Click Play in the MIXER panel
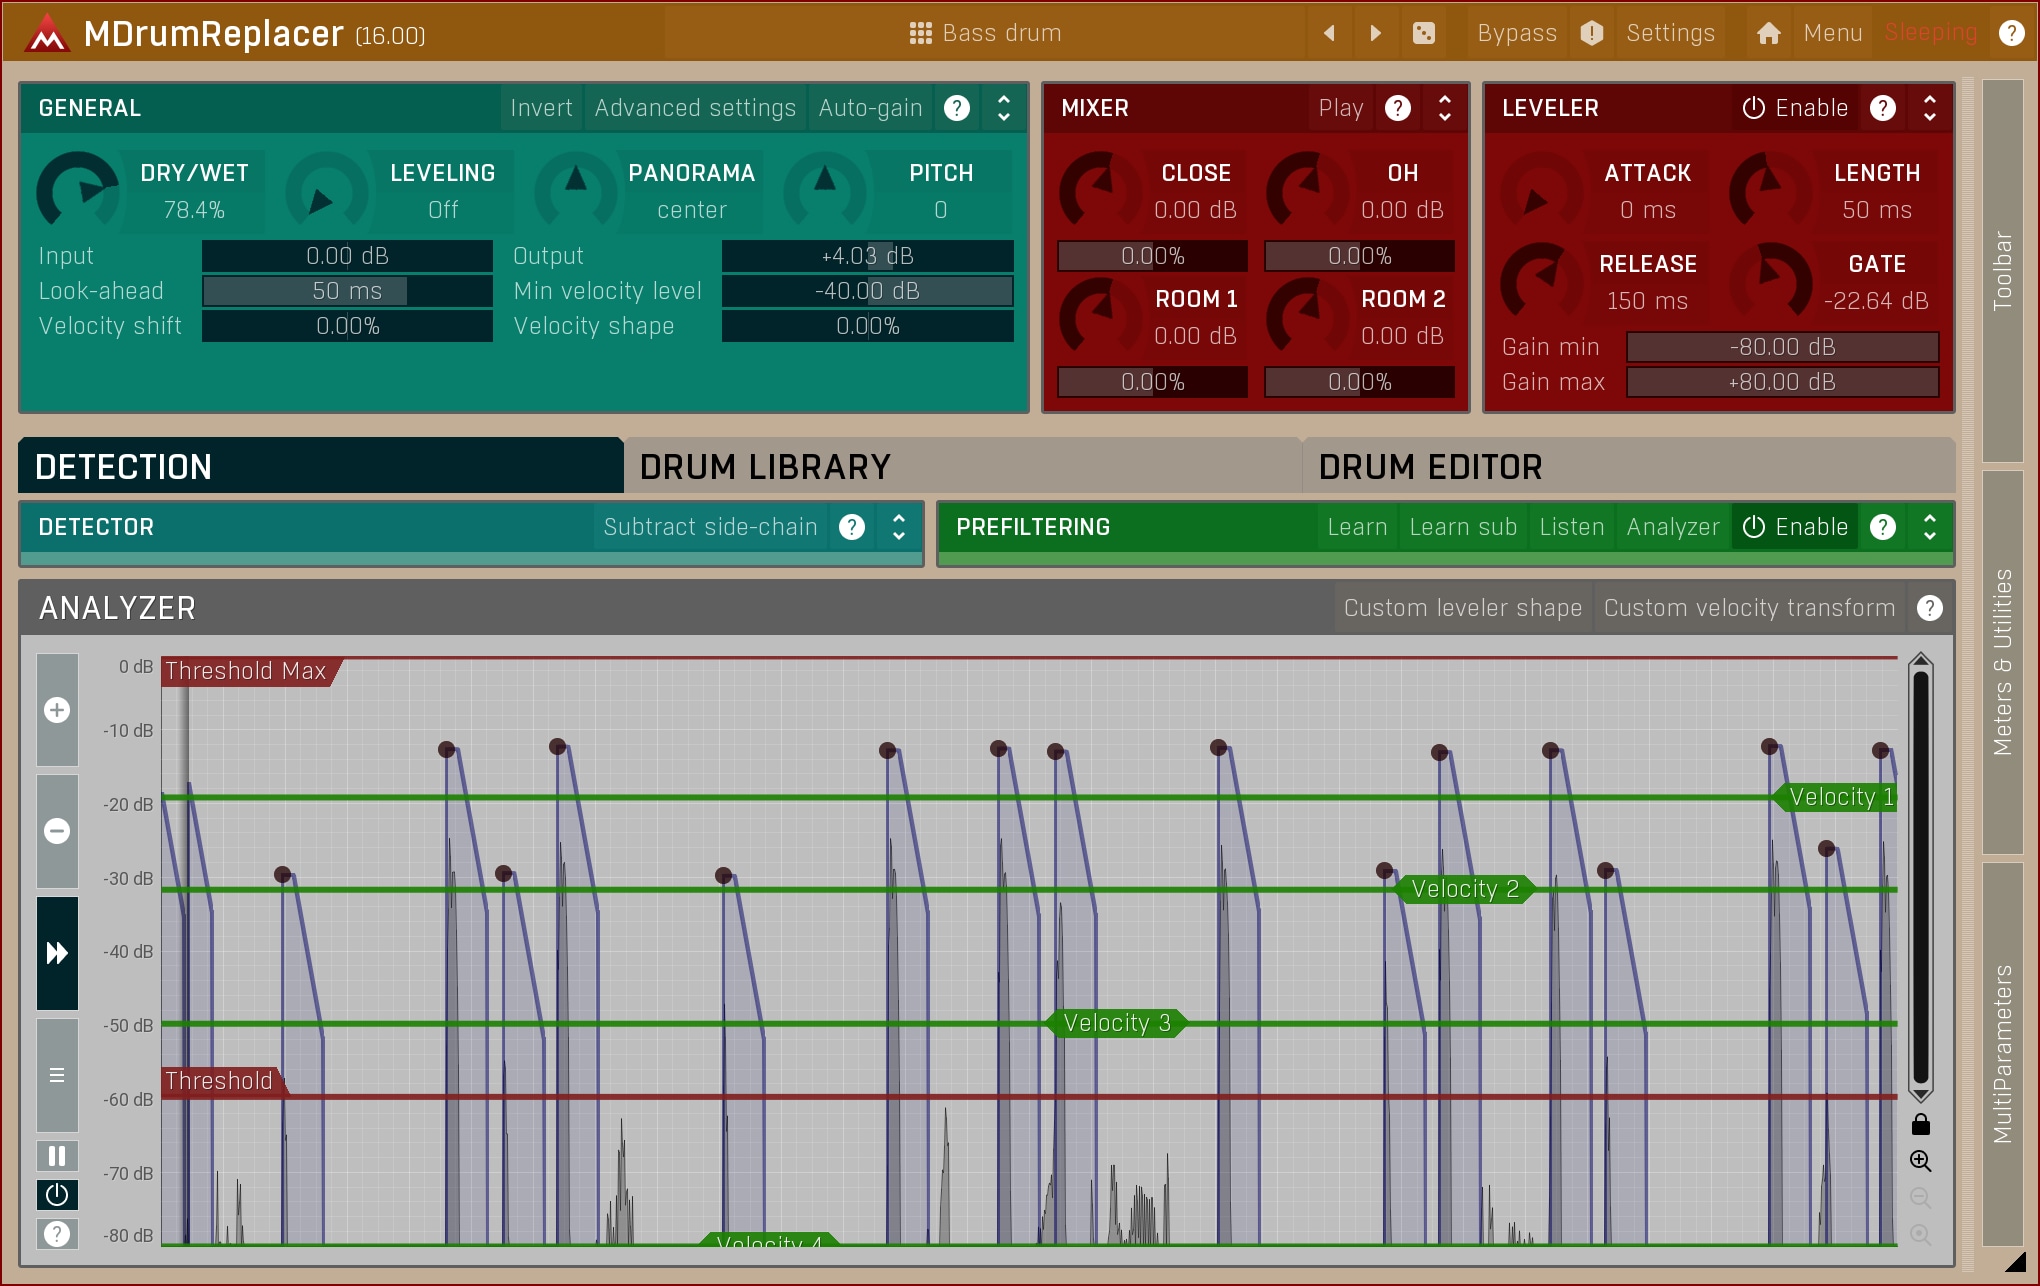The image size is (2040, 1286). 1341,108
